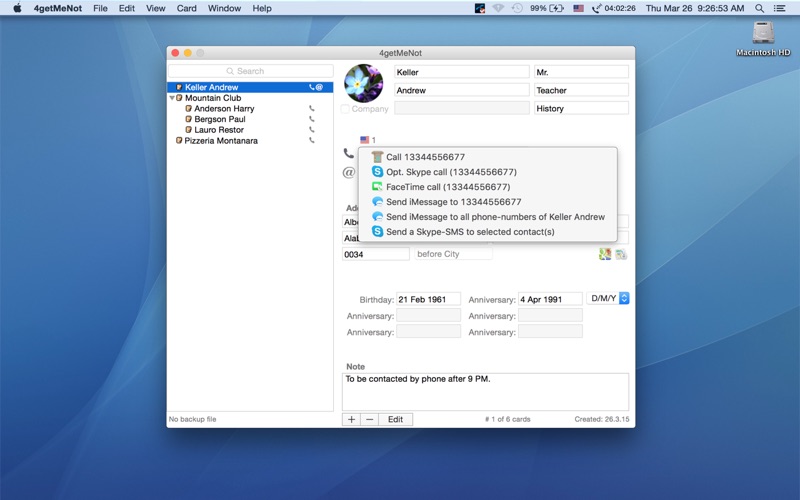Image resolution: width=800 pixels, height=500 pixels.
Task: Choose Opt. Skype call option
Action: click(488, 172)
